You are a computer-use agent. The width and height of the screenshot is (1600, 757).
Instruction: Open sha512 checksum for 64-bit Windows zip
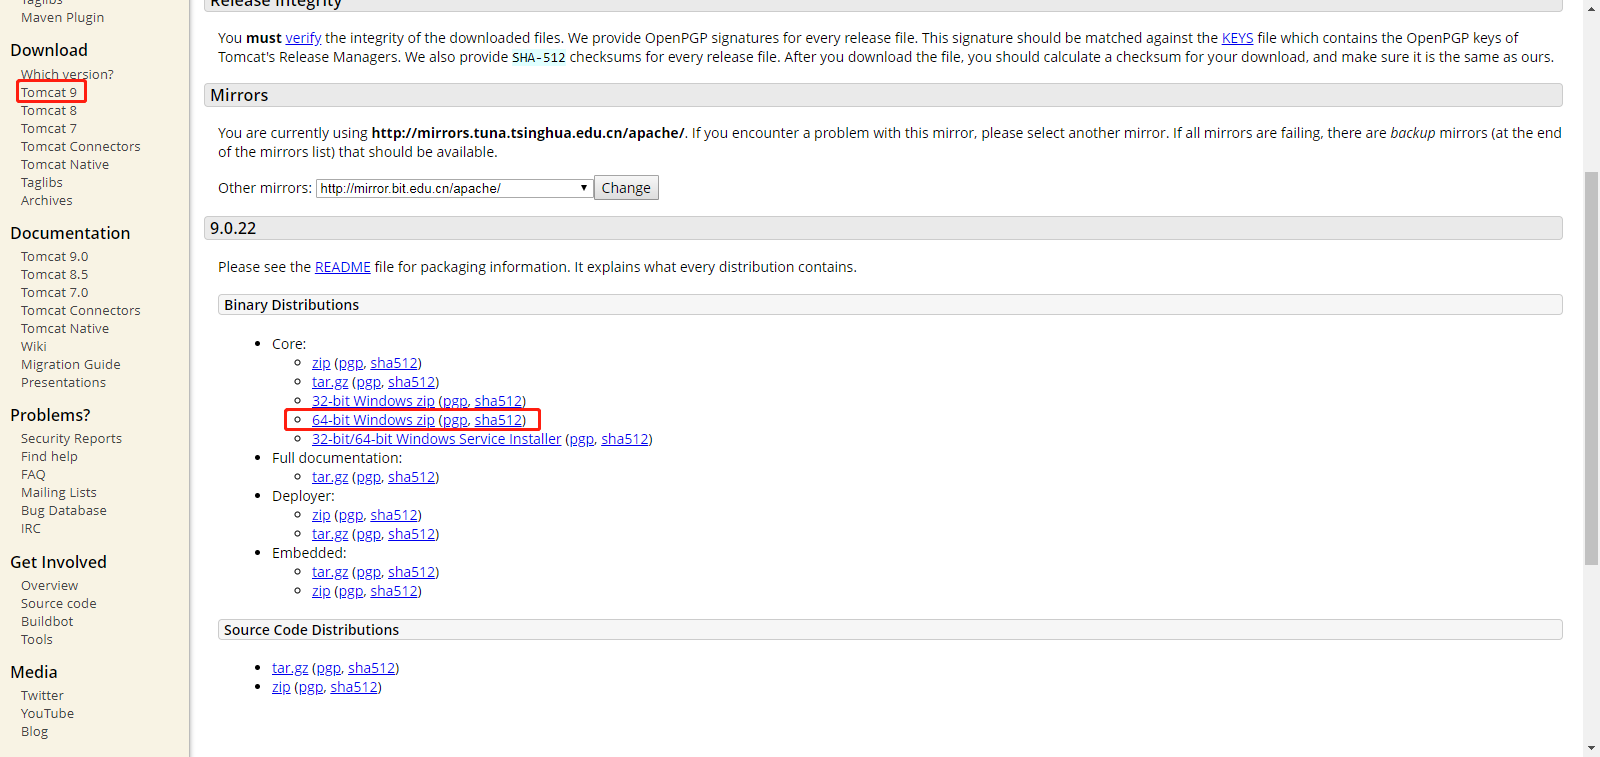498,420
